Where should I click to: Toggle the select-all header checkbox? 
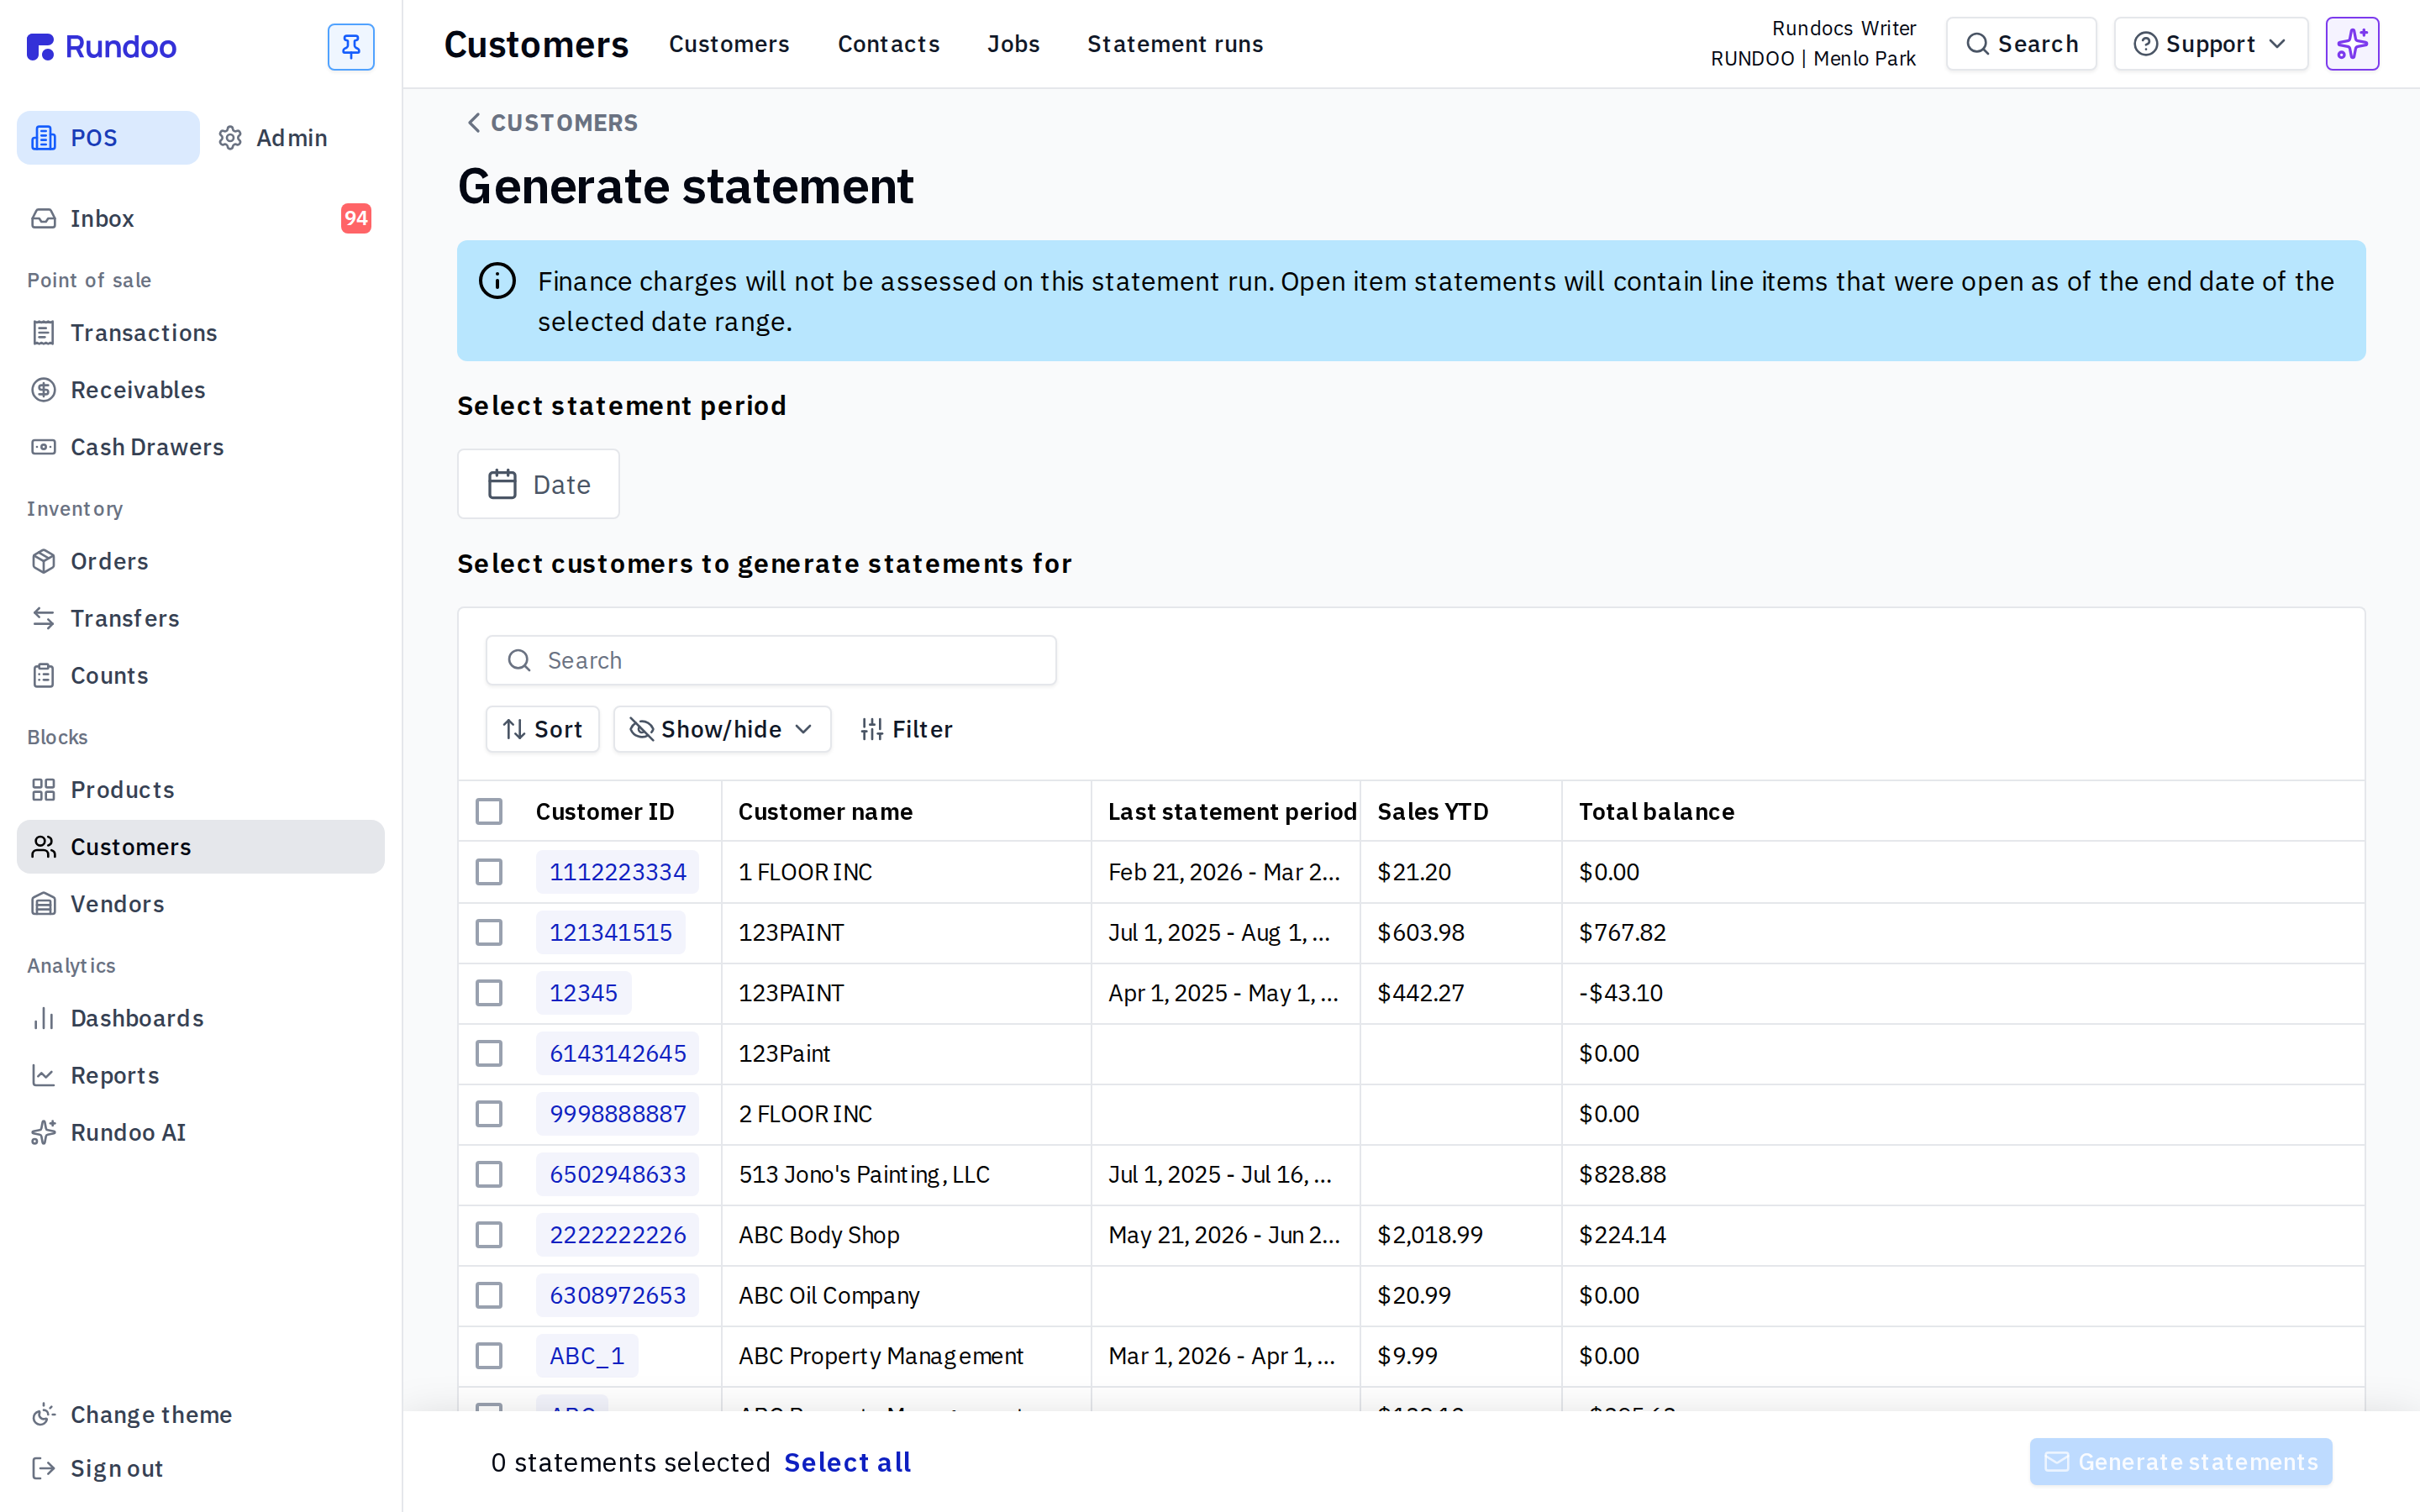(489, 811)
